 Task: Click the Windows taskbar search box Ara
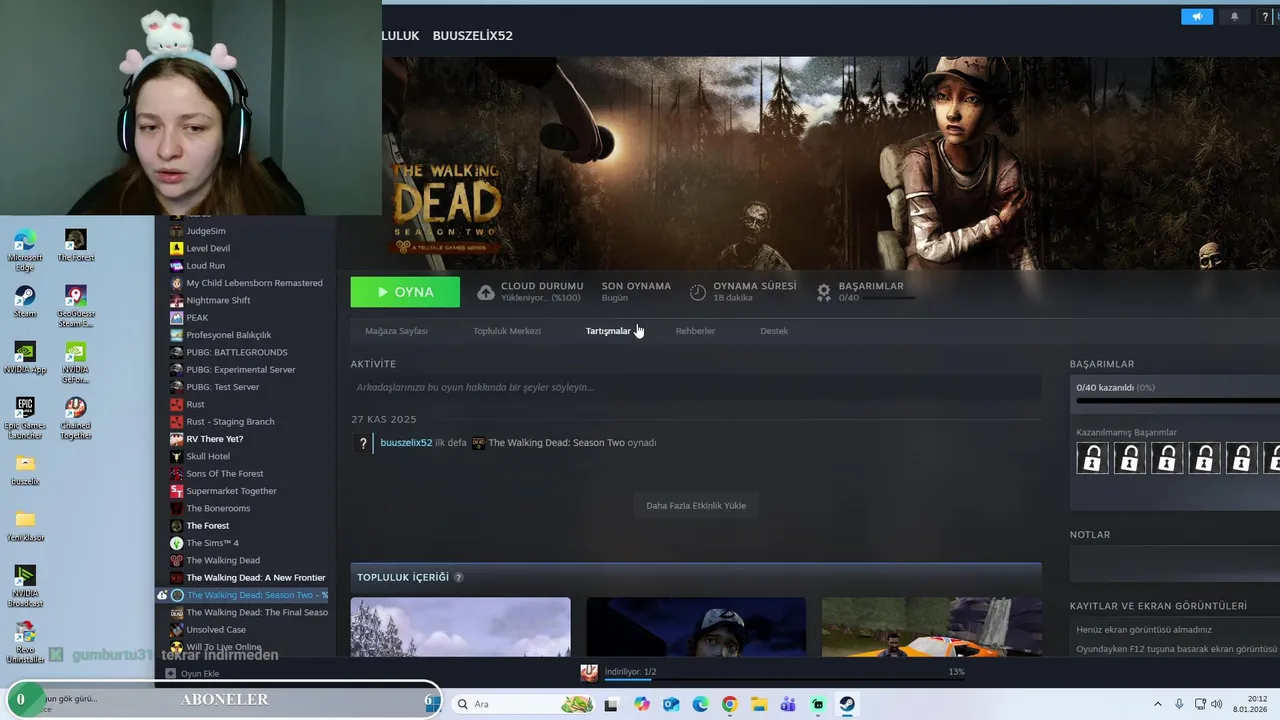[x=524, y=704]
